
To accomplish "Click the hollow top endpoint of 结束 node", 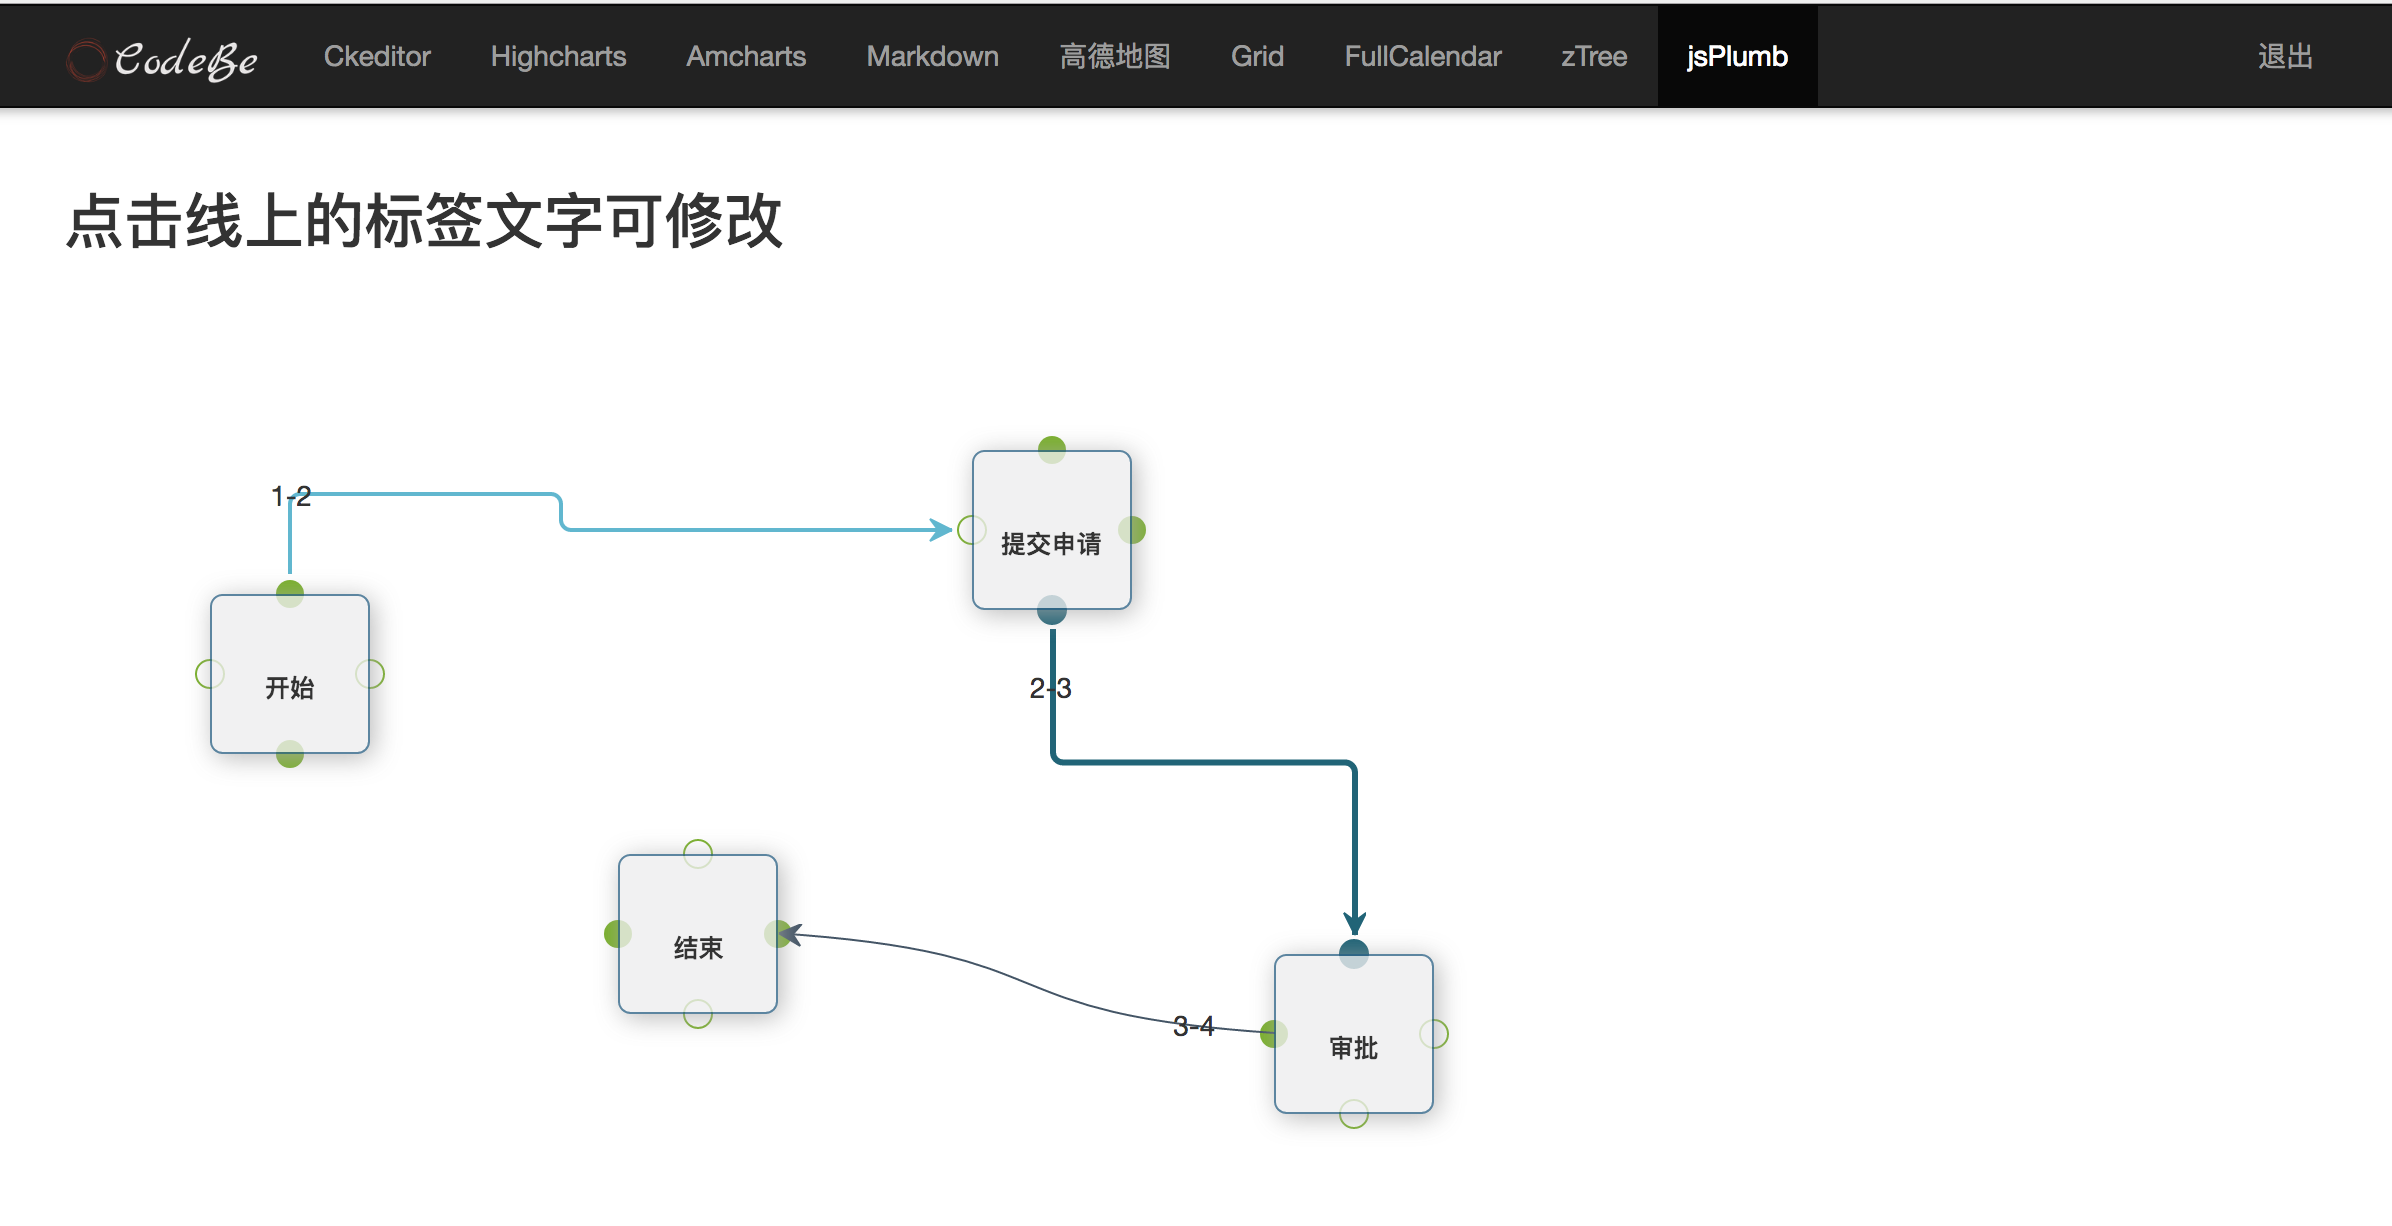I will click(x=698, y=853).
